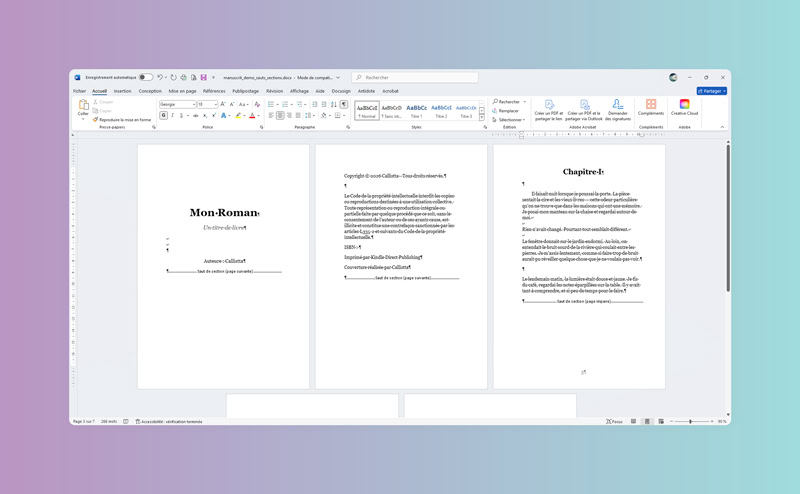Open the Références tab
The height and width of the screenshot is (494, 800).
214,91
